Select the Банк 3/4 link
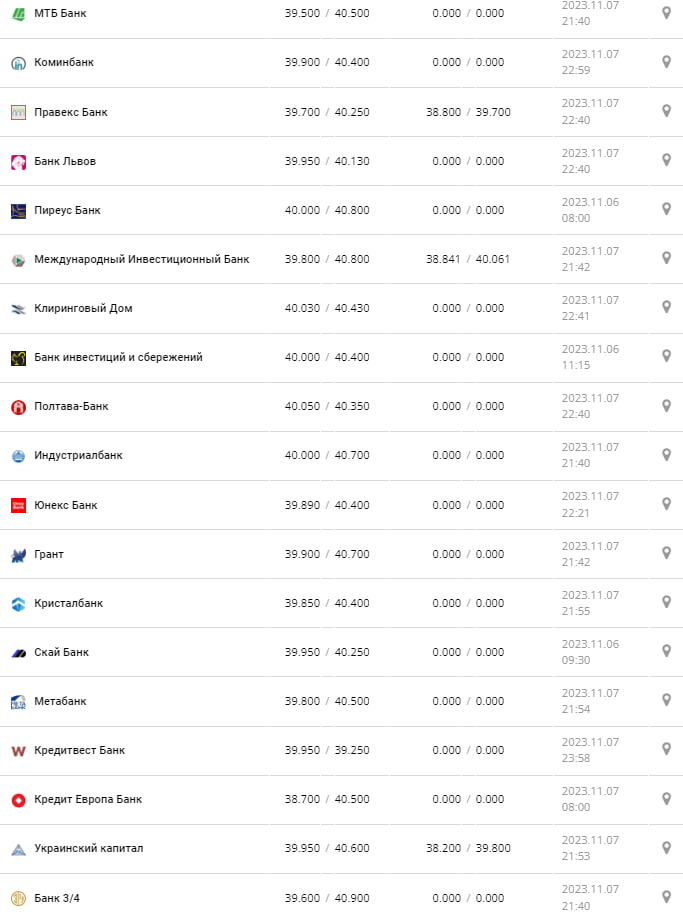This screenshot has width=683, height=918. (57, 898)
